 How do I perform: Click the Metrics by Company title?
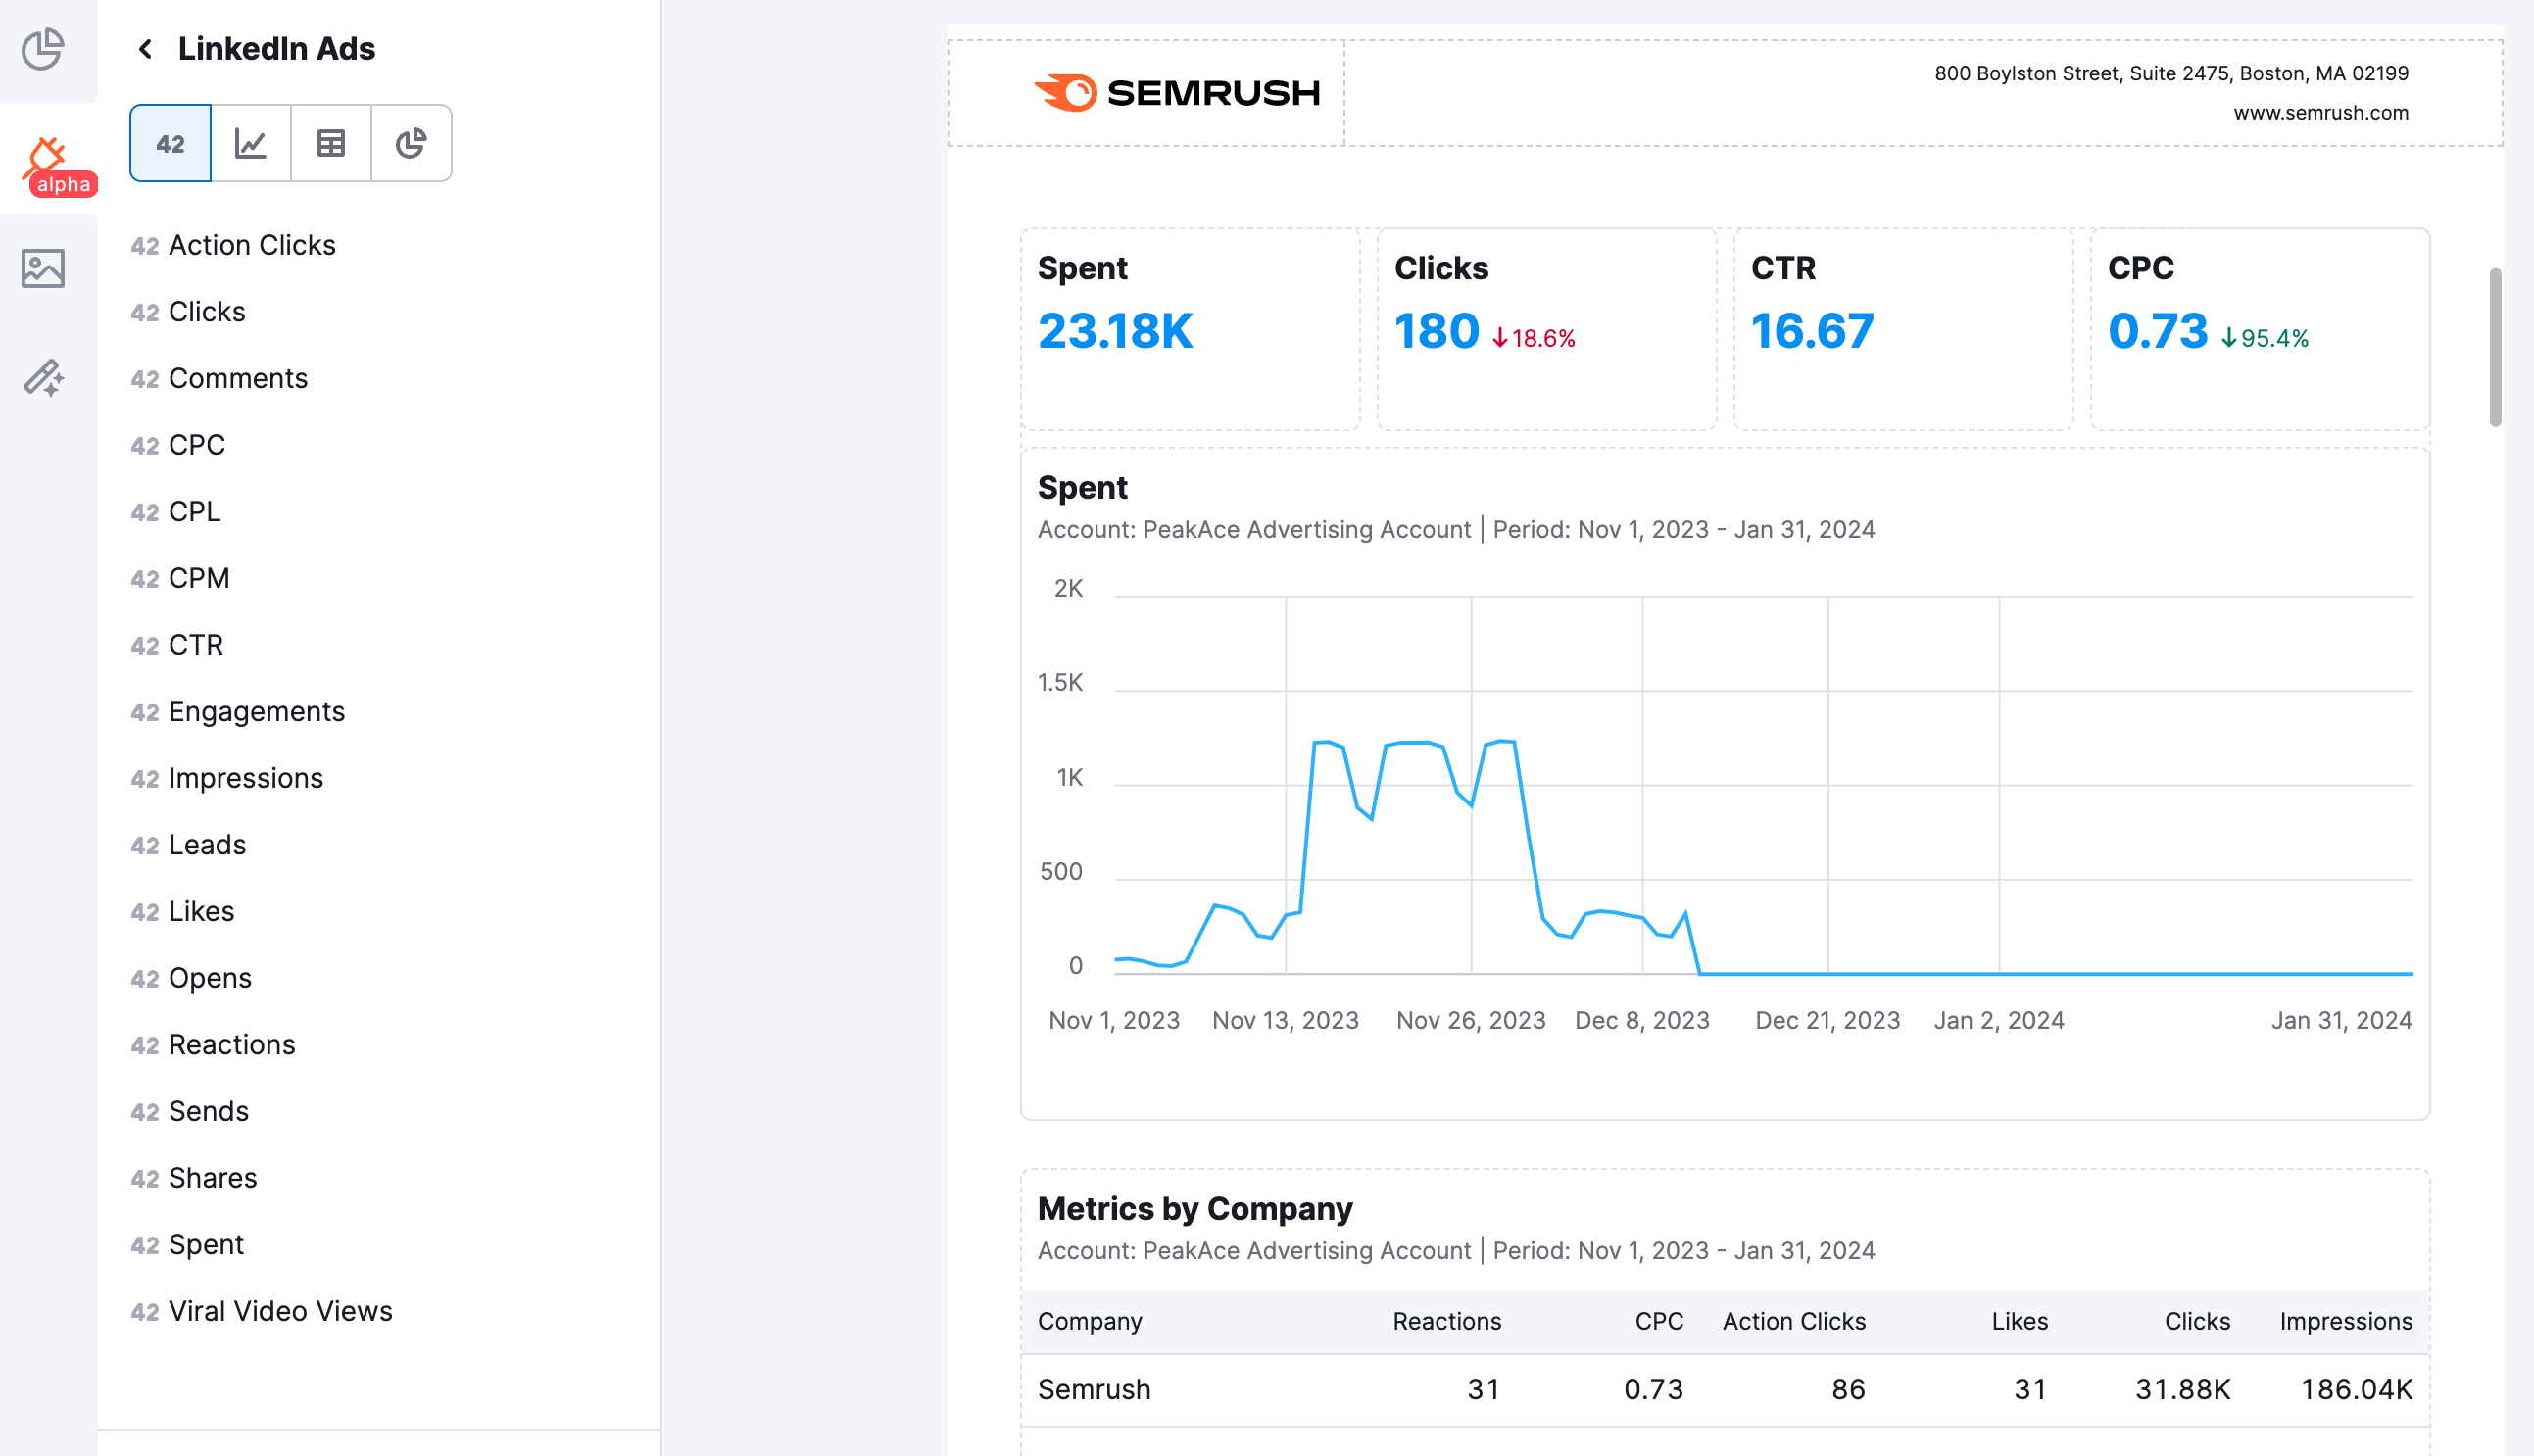coord(1195,1209)
